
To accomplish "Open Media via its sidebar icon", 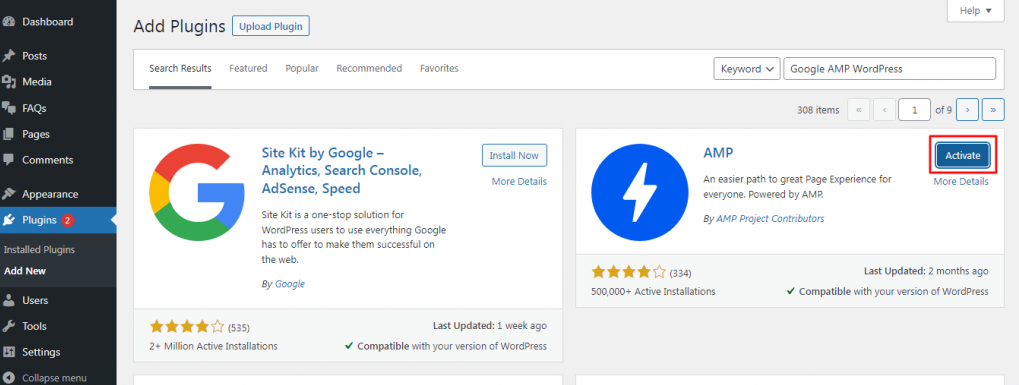I will [x=8, y=82].
